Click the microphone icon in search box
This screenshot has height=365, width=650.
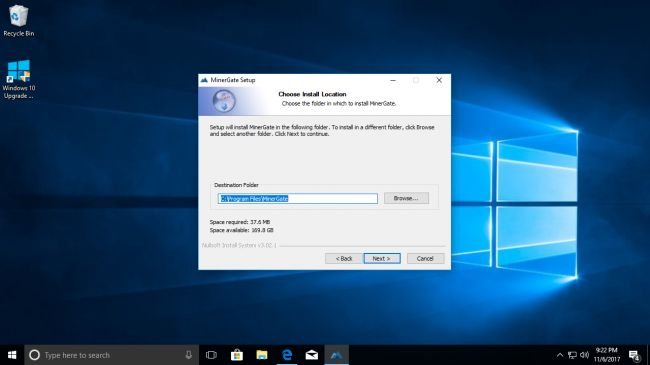click(188, 355)
